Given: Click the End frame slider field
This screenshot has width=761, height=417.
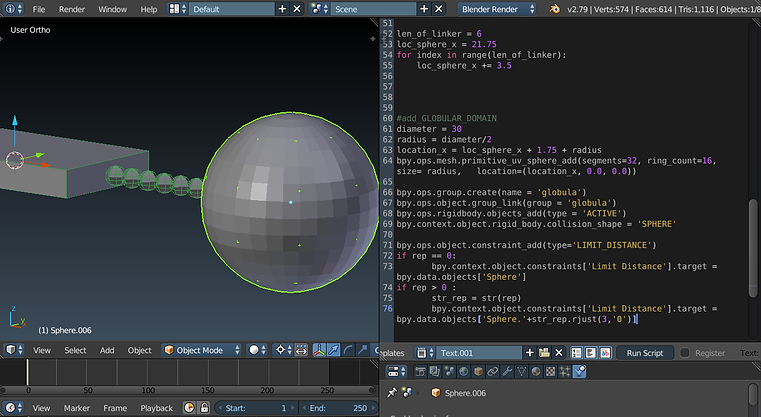Looking at the screenshot, I should pos(338,408).
